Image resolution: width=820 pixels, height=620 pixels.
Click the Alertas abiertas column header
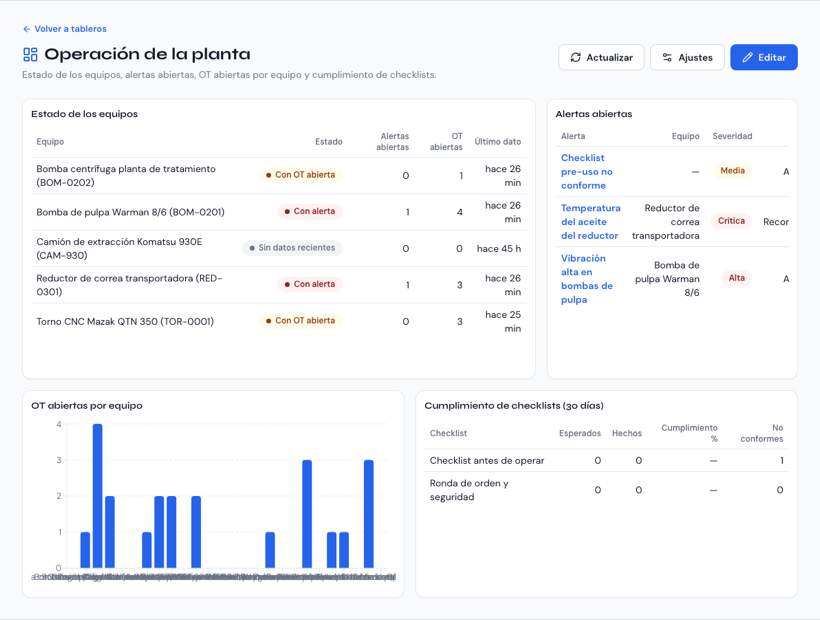[x=392, y=142]
